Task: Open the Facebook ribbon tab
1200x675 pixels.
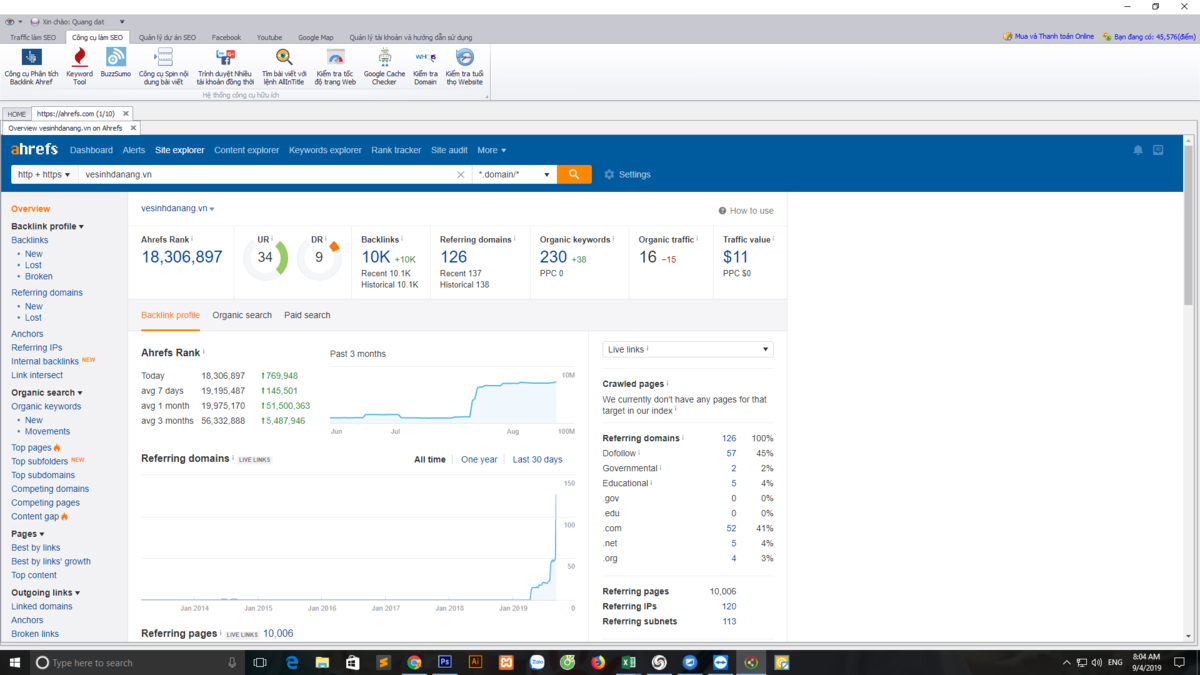Action: click(x=226, y=37)
